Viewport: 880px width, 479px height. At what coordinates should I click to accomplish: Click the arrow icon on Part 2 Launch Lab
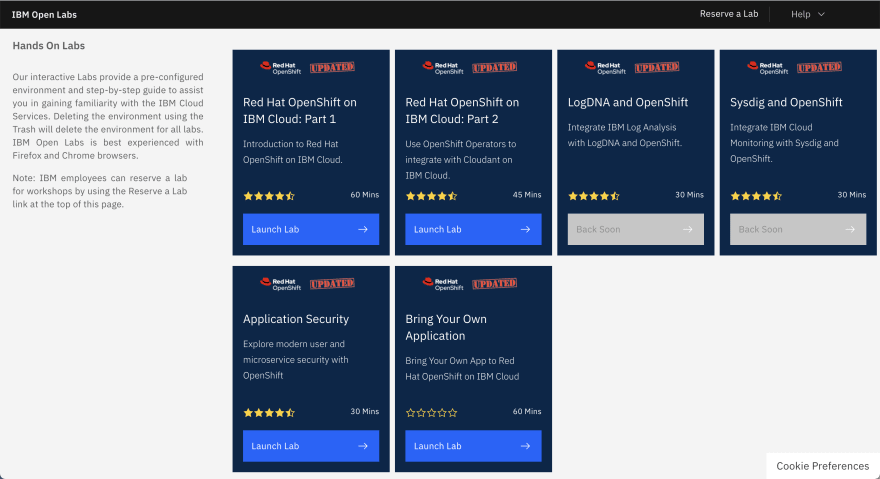[x=525, y=229]
